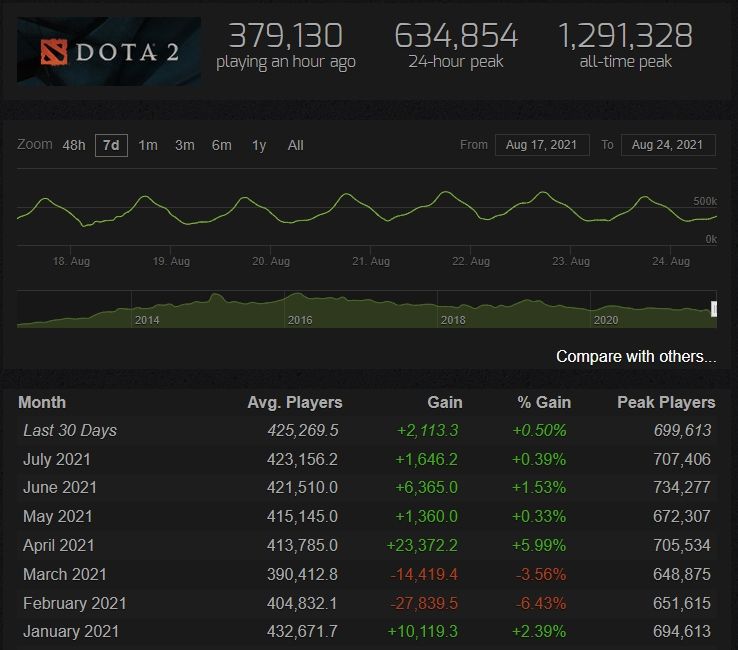Click the gain value -27,839.5
Viewport: 738px width, 650px height.
pos(424,603)
